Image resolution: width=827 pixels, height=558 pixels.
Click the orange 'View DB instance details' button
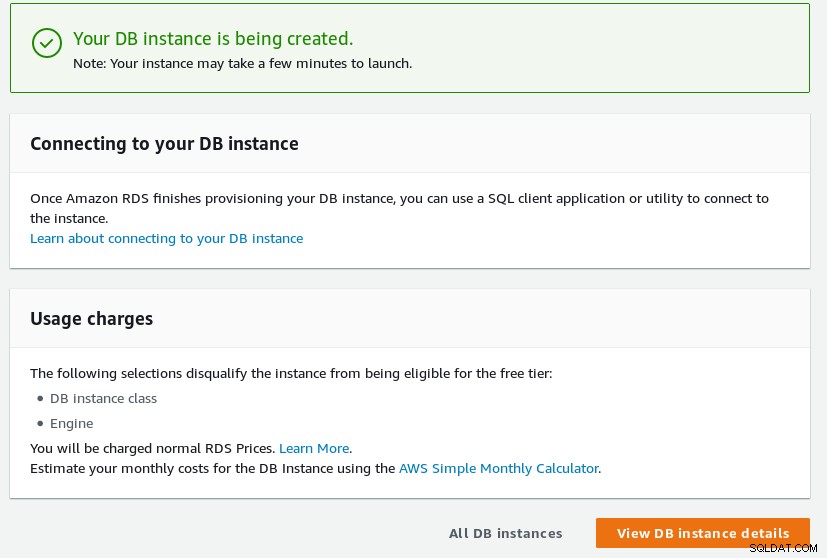coord(703,533)
